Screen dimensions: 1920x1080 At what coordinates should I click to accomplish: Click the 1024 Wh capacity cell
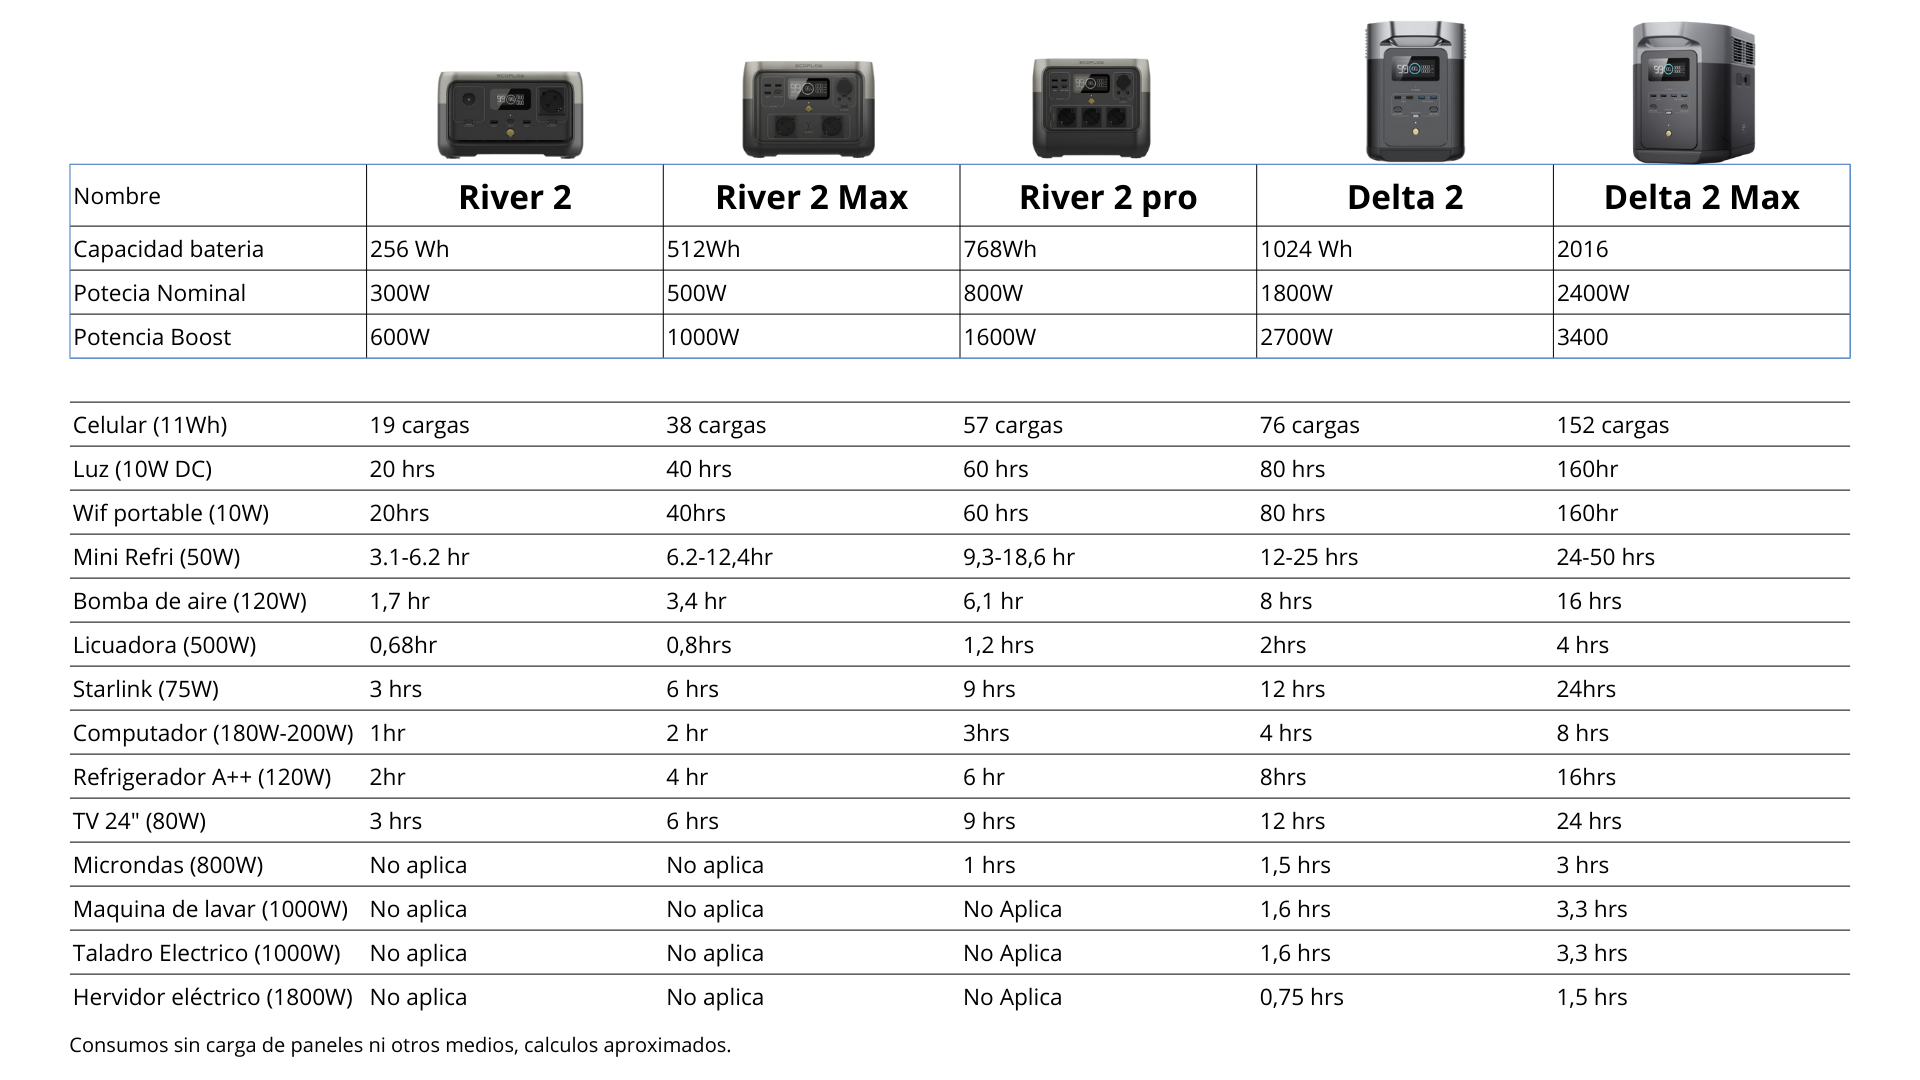pos(1306,249)
